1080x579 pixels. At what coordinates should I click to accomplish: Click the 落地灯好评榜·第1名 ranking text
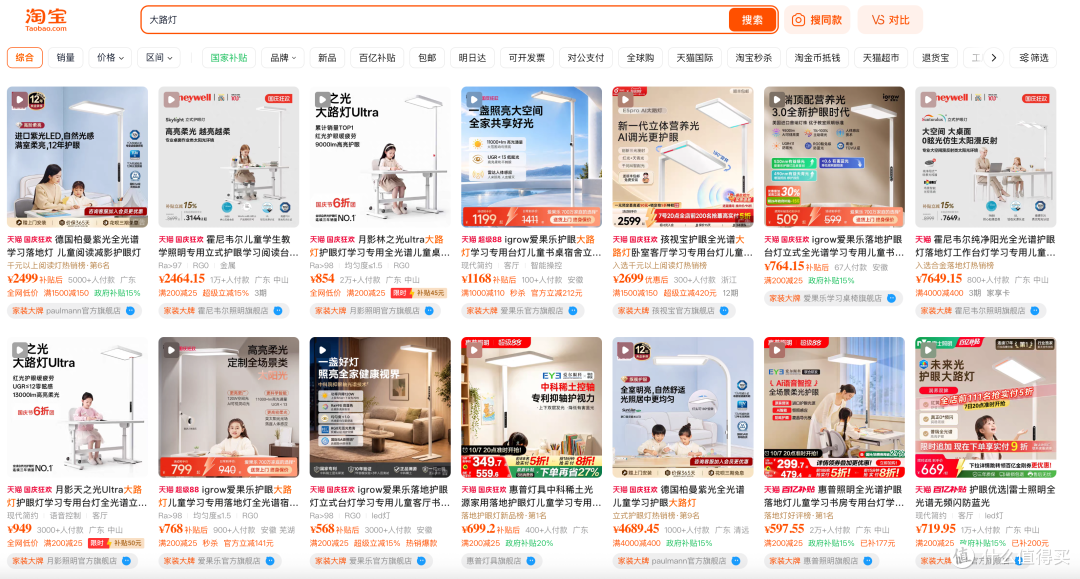(798, 516)
